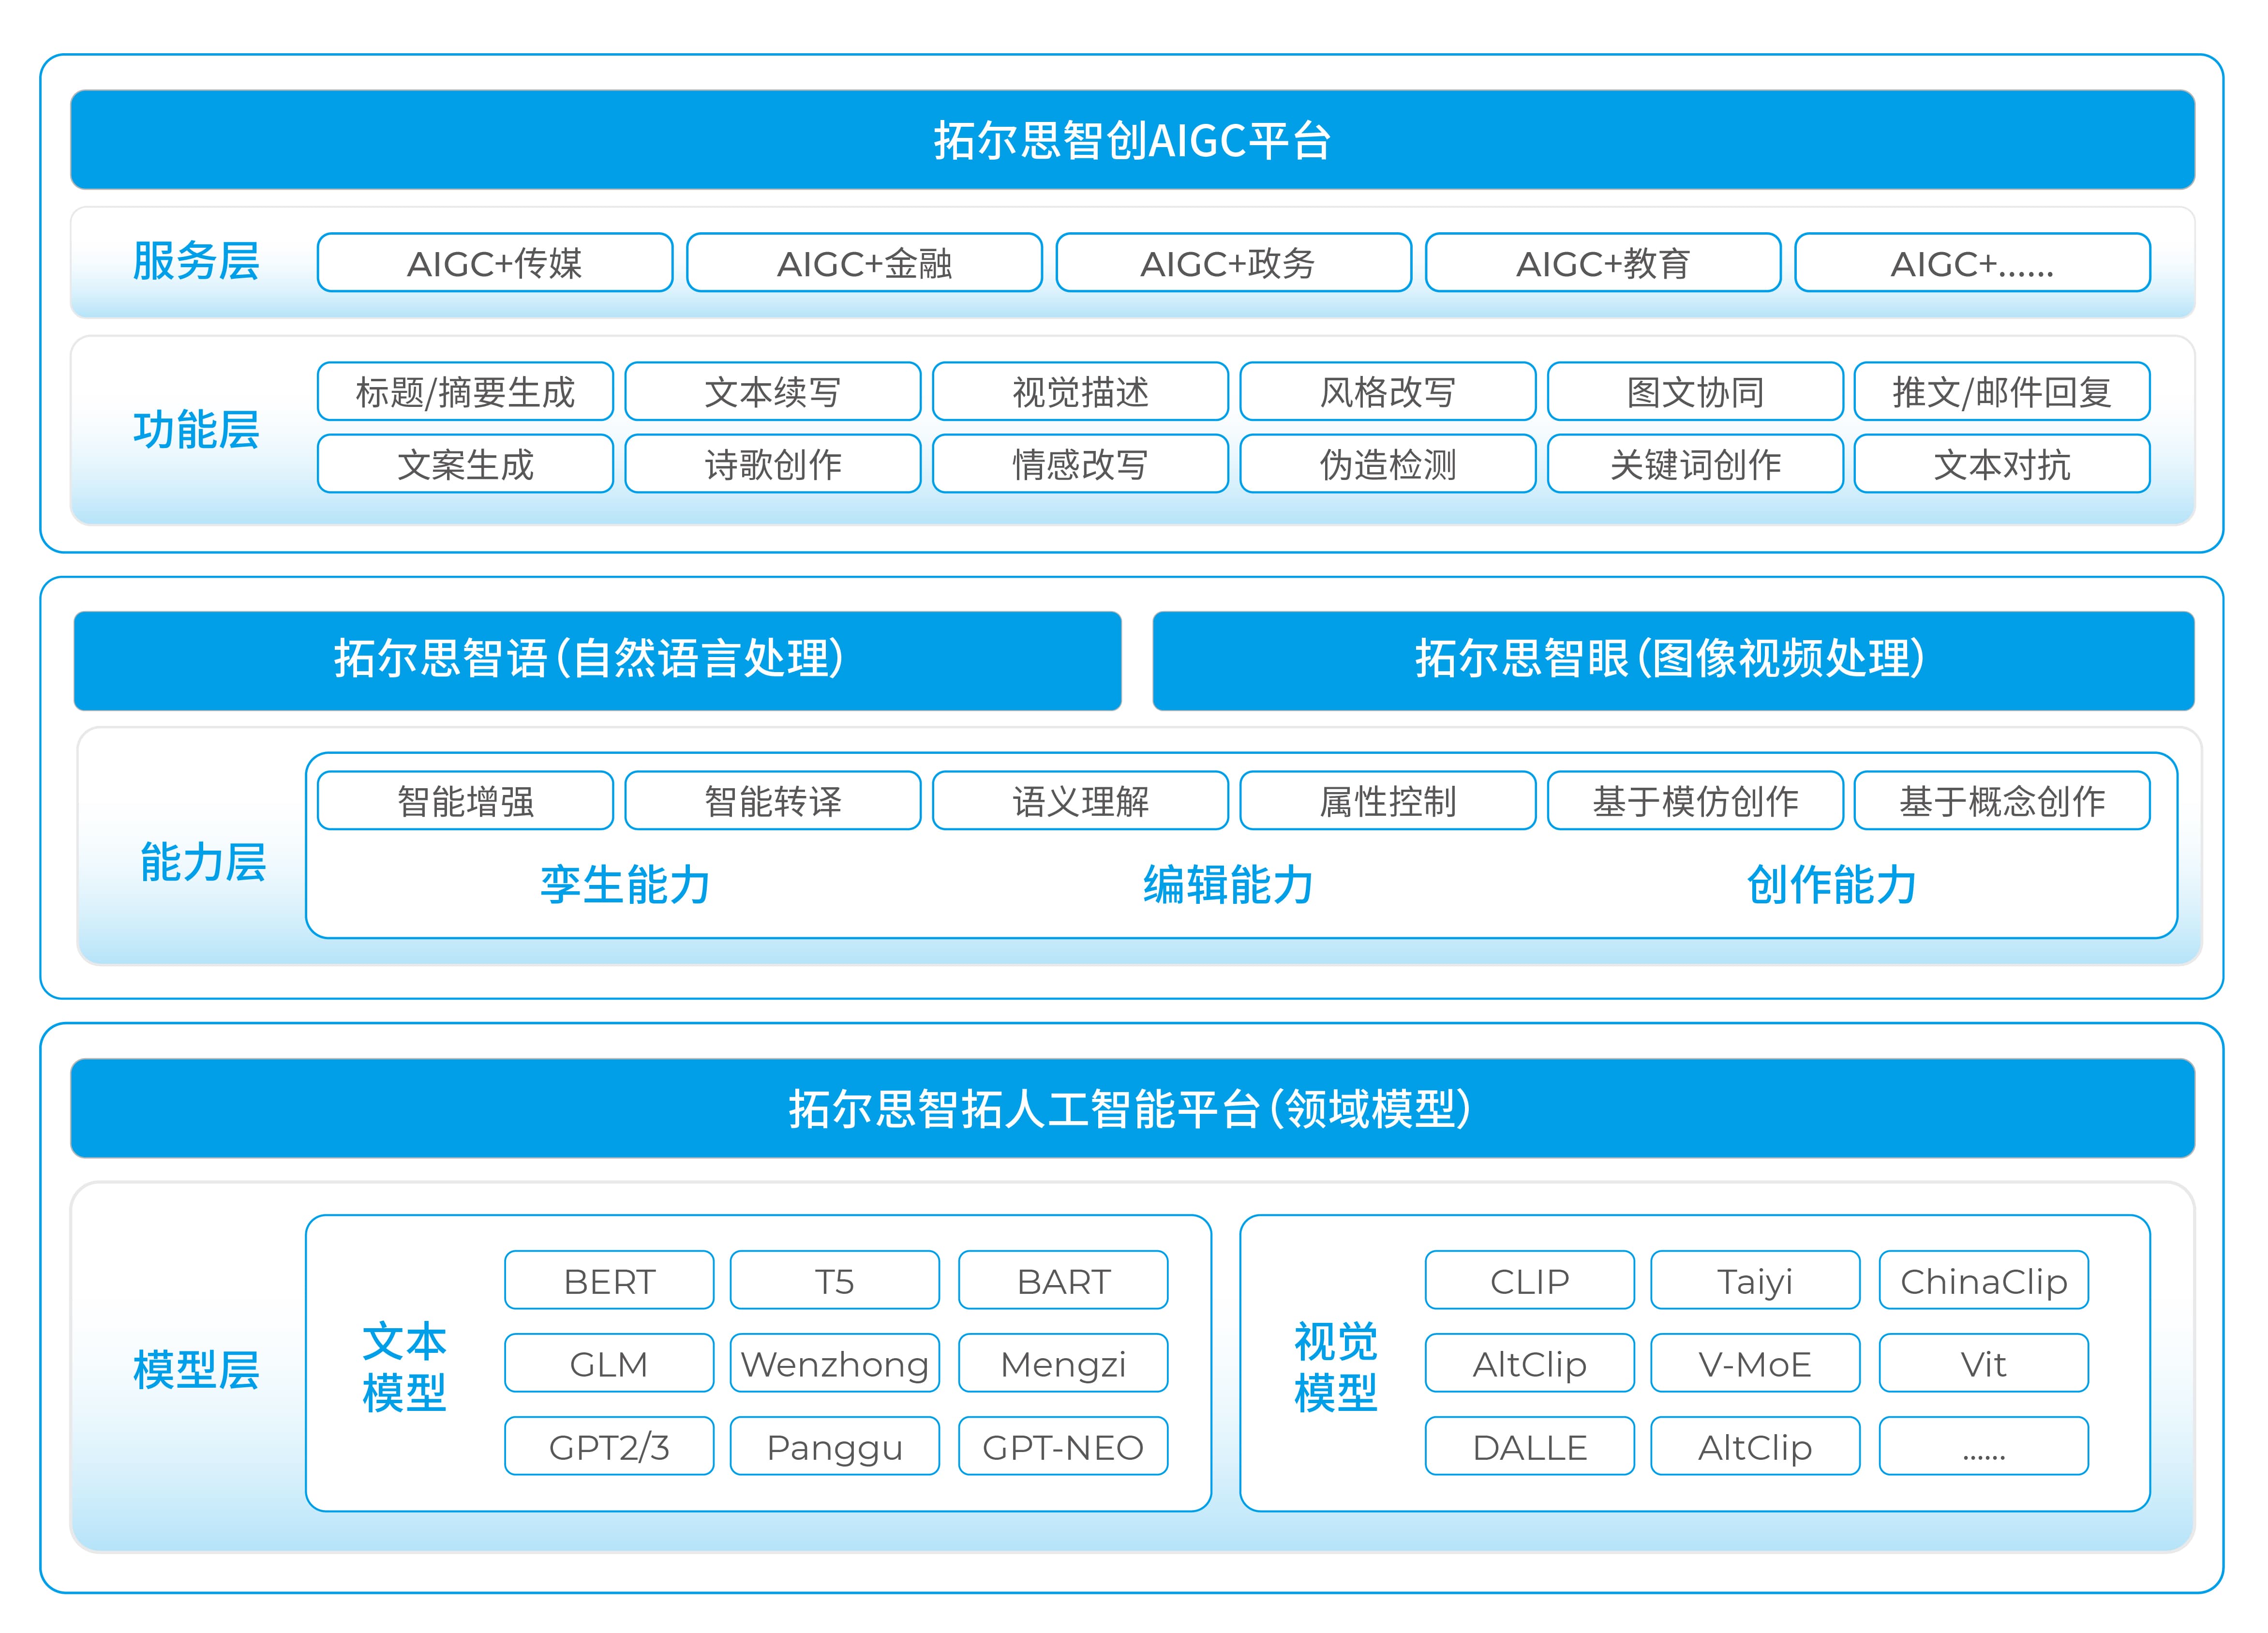
Task: Click the BERT model box
Action: (609, 1280)
